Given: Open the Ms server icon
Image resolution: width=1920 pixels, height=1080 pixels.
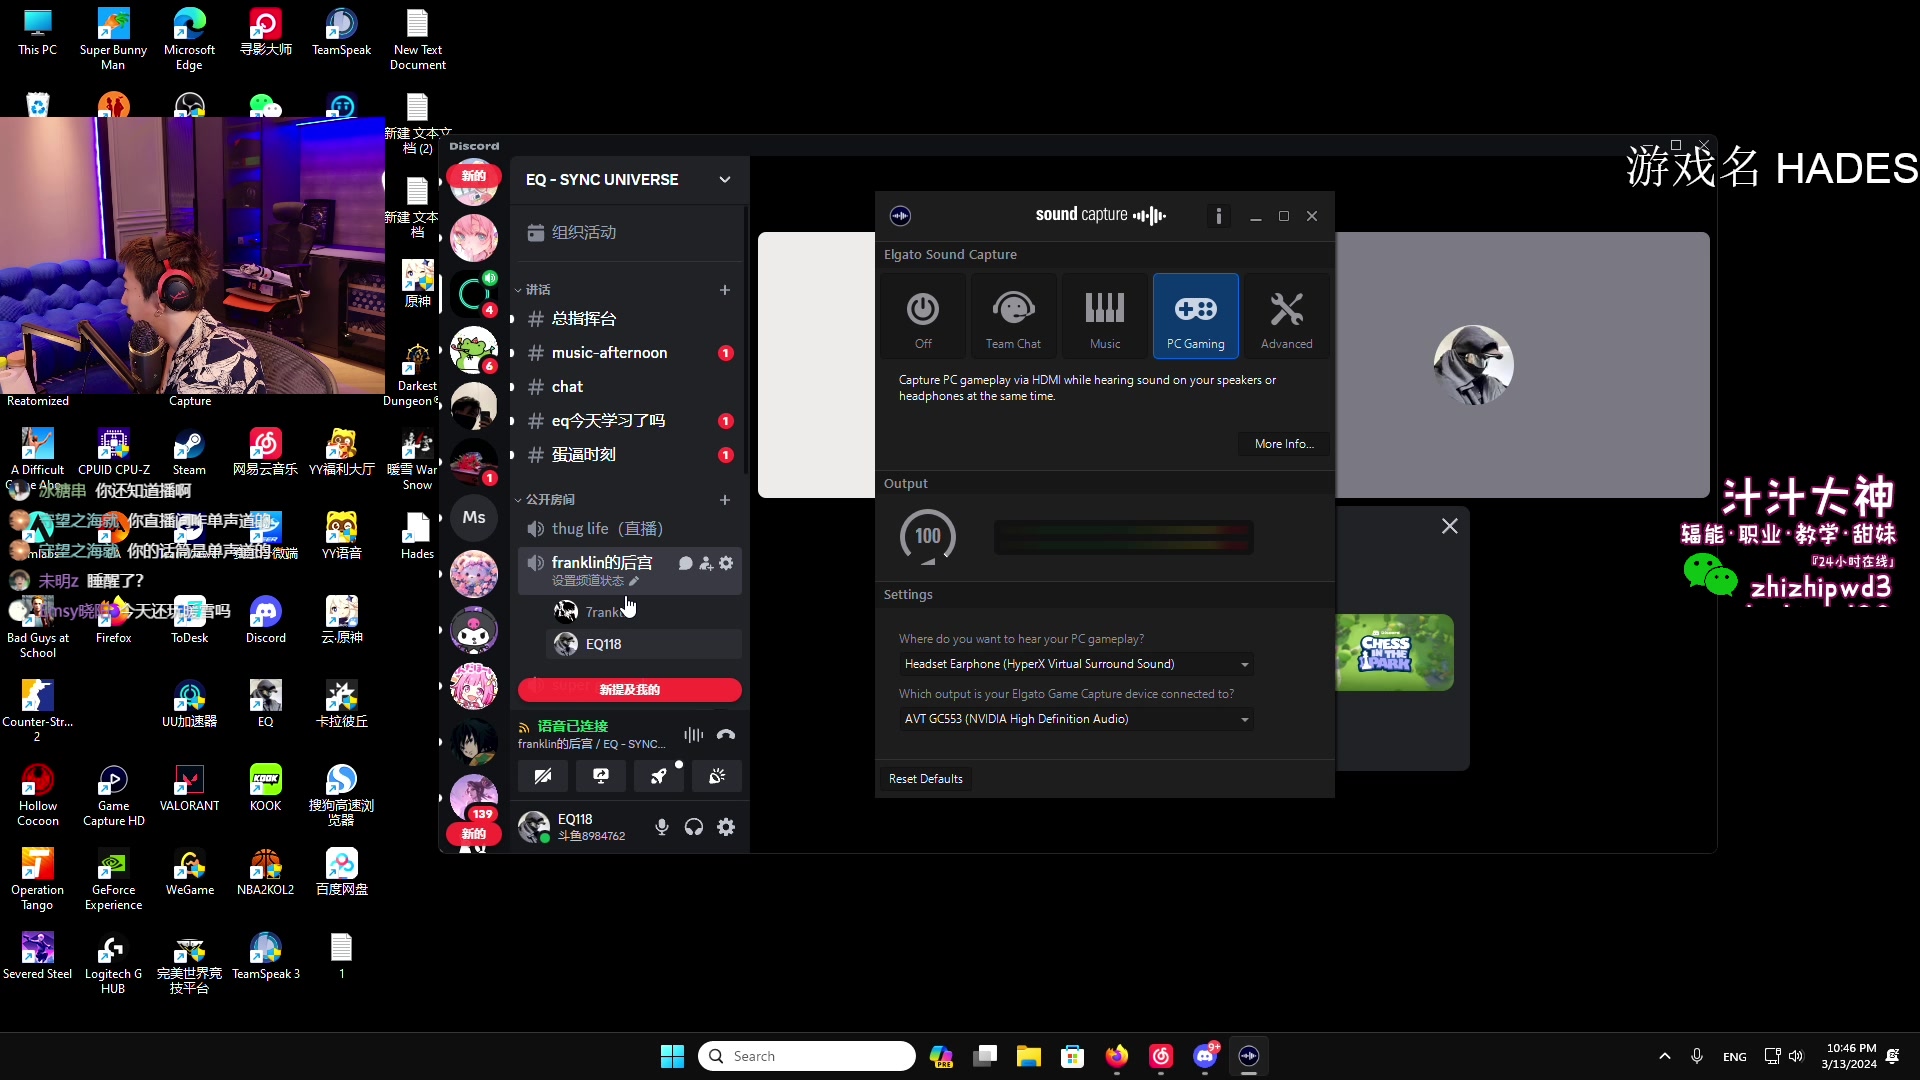Looking at the screenshot, I should pyautogui.click(x=474, y=518).
